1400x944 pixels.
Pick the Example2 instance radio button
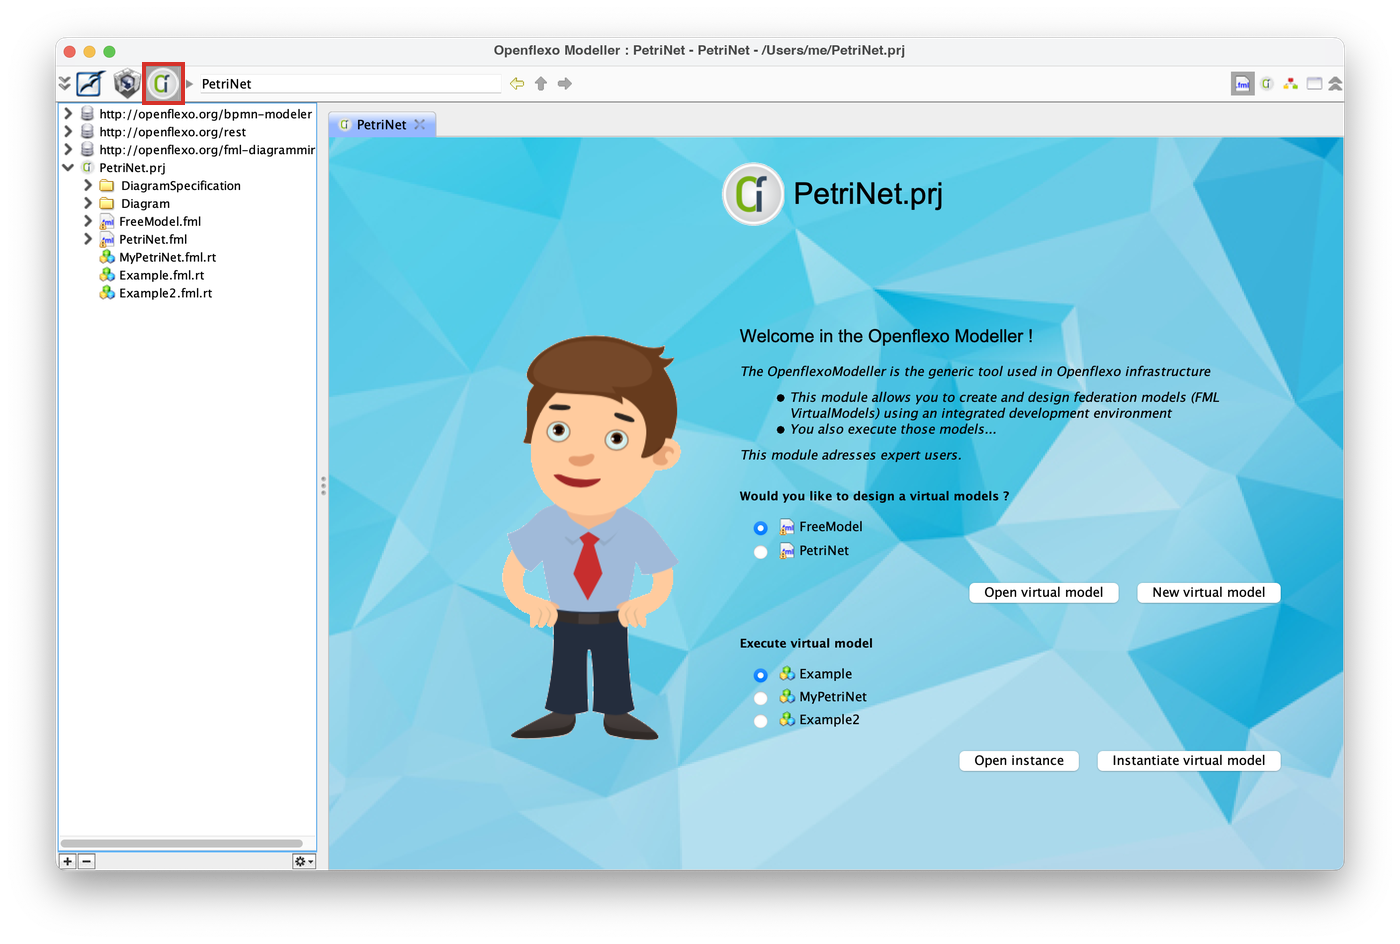click(x=761, y=721)
